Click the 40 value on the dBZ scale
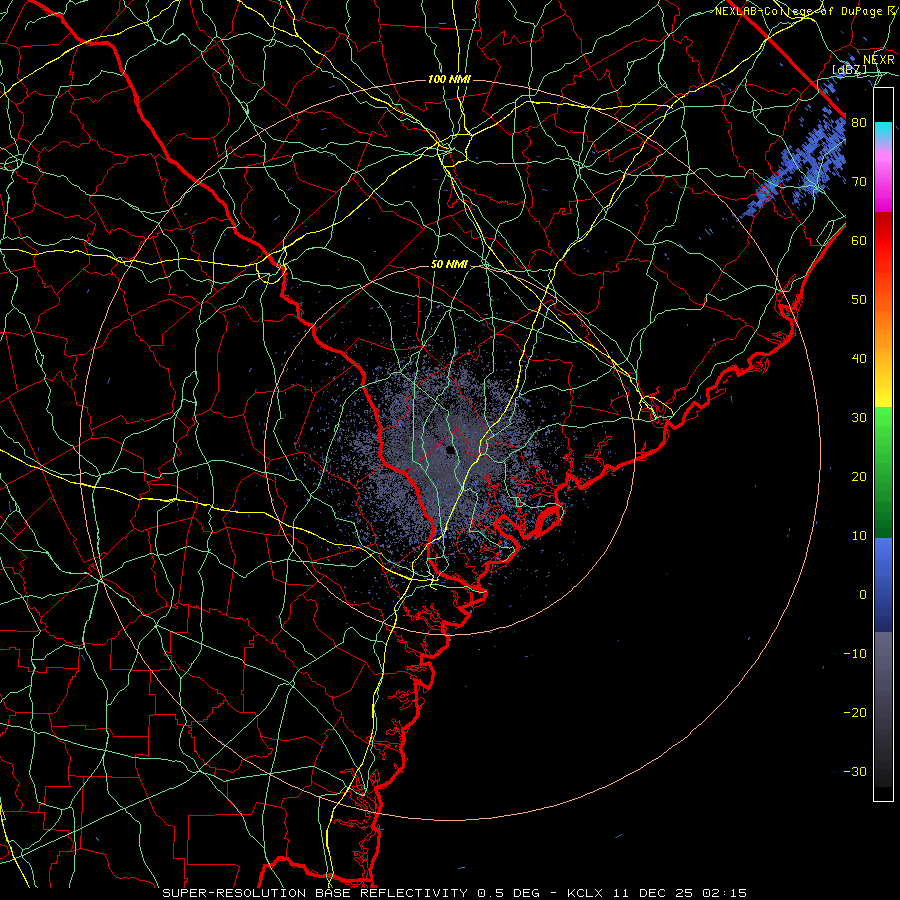This screenshot has width=900, height=900. point(859,359)
